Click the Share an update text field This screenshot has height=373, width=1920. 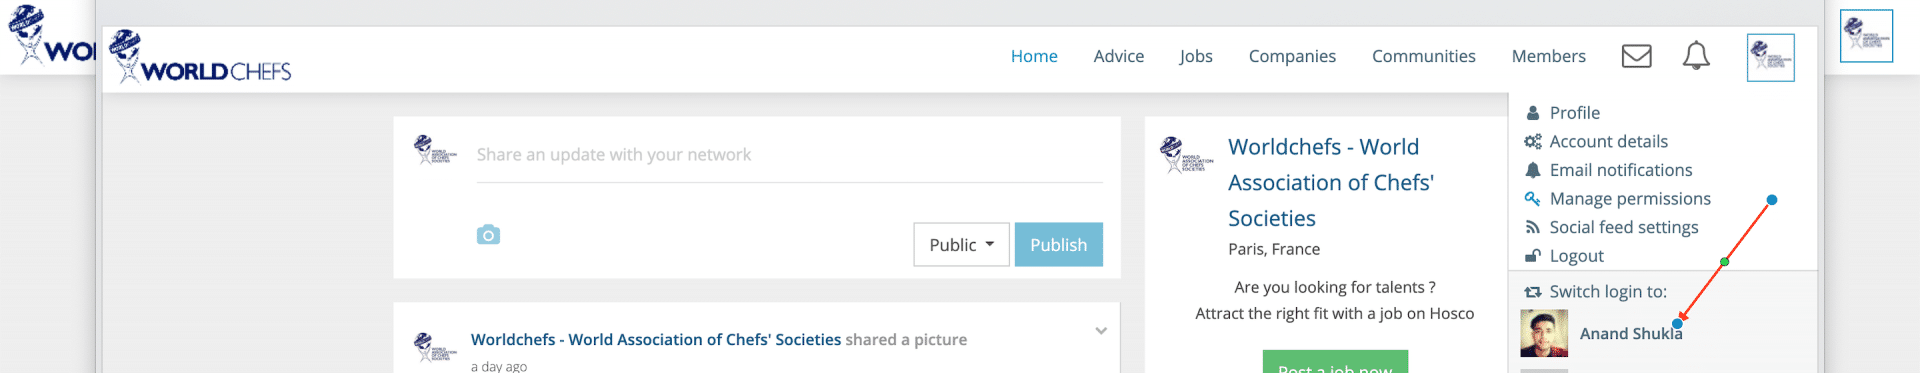point(789,155)
